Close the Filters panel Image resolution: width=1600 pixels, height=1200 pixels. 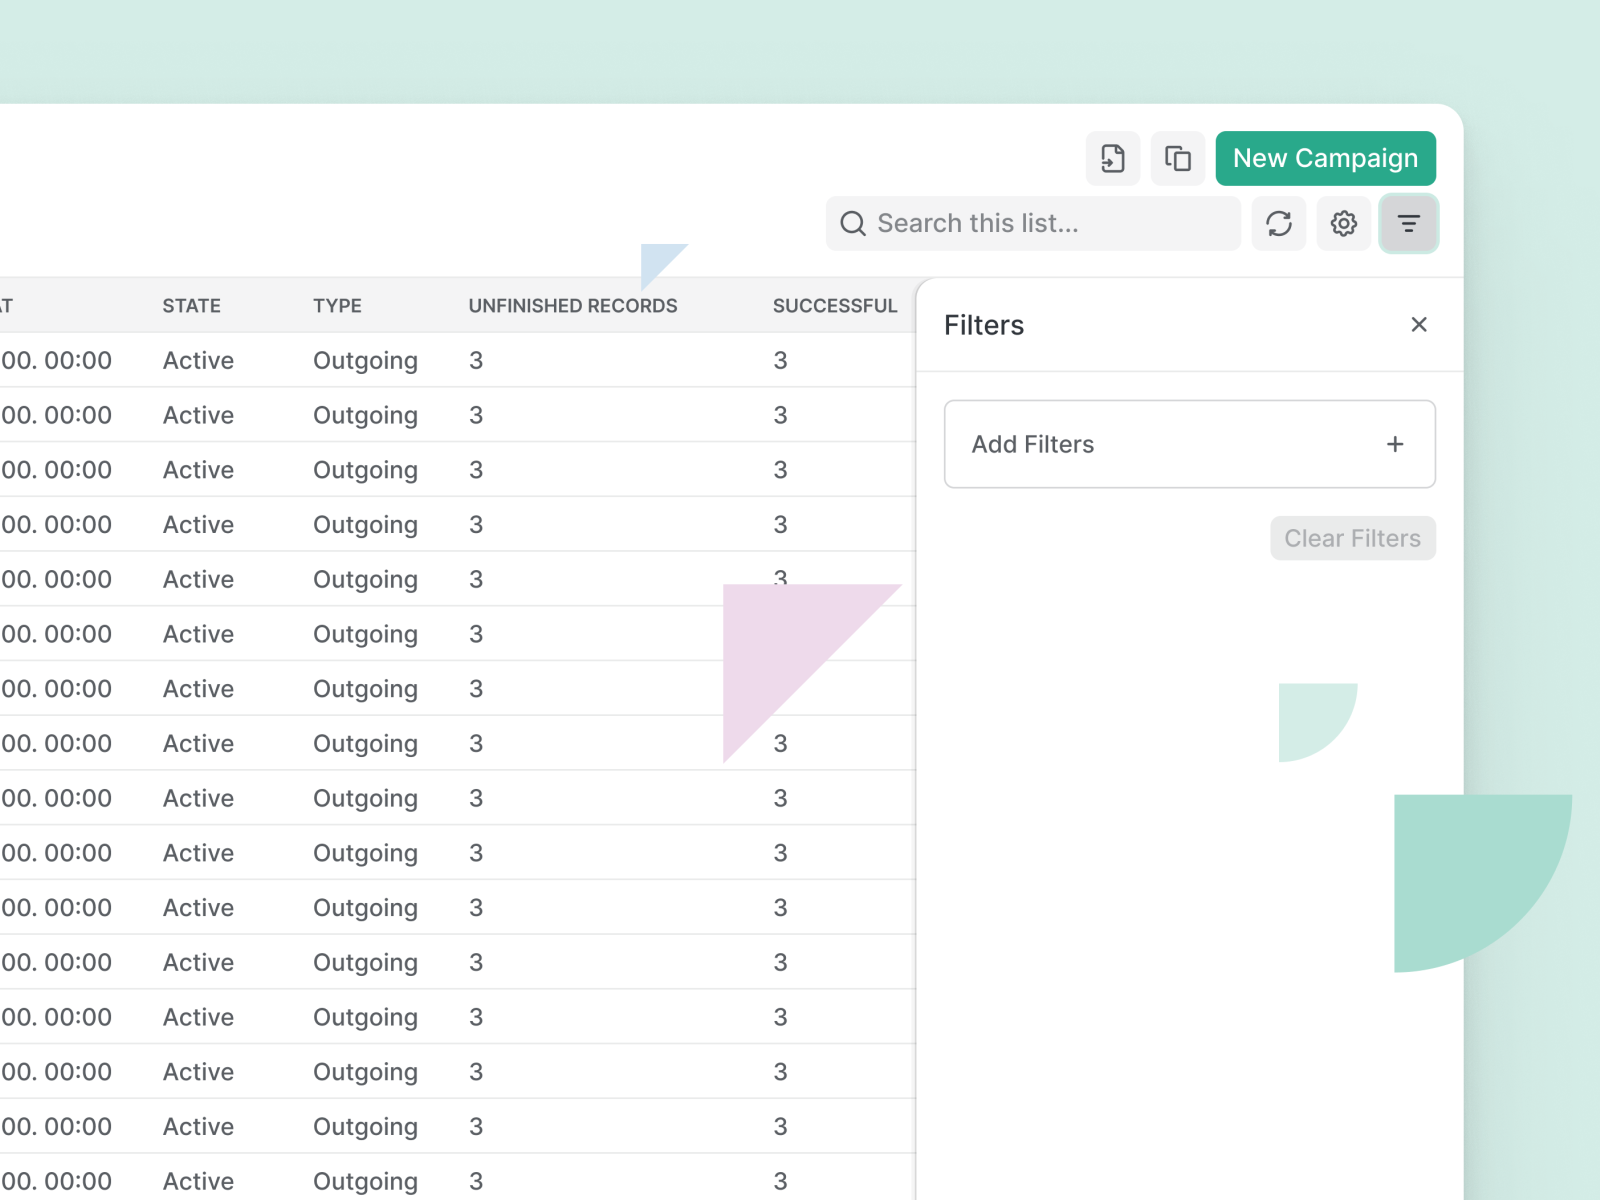coord(1419,324)
